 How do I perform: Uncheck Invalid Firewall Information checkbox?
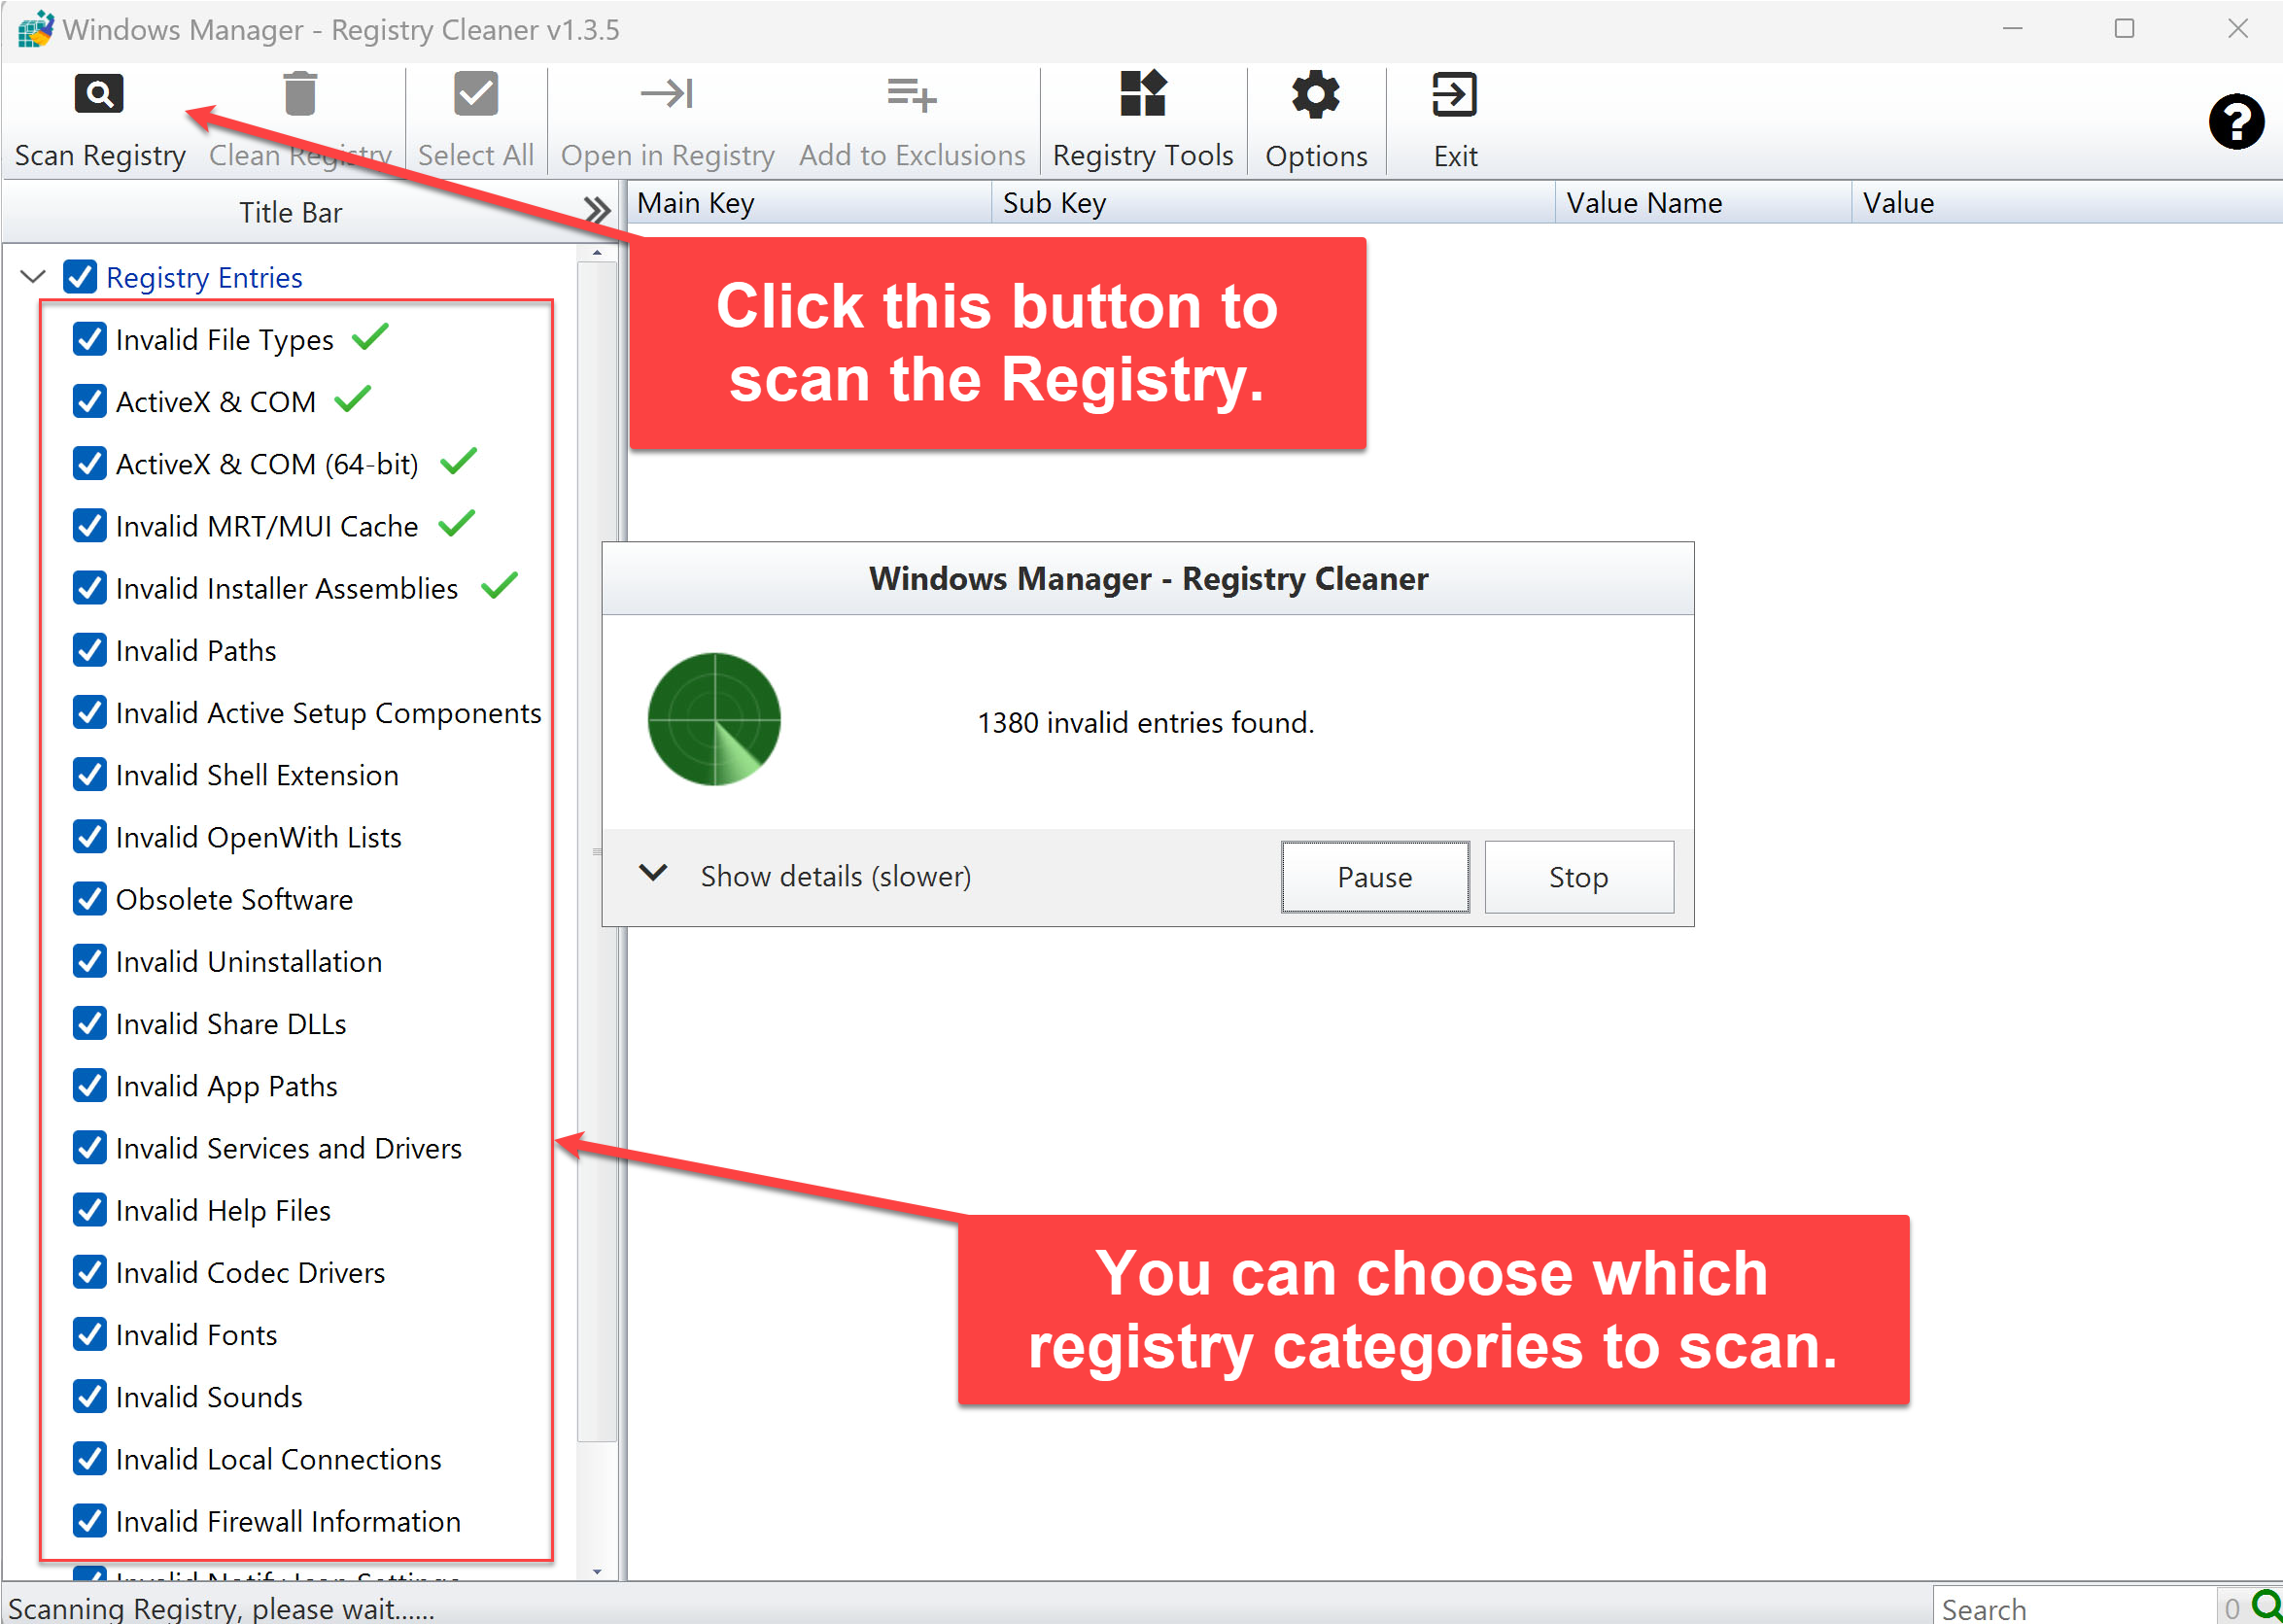90,1520
